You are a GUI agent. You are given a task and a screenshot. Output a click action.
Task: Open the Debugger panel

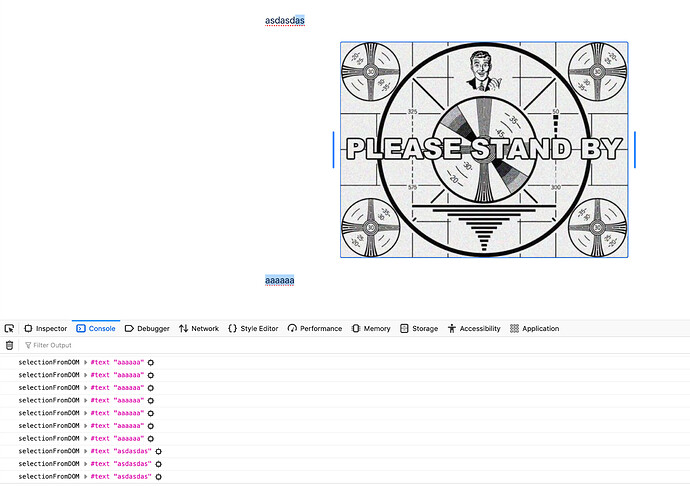[147, 329]
